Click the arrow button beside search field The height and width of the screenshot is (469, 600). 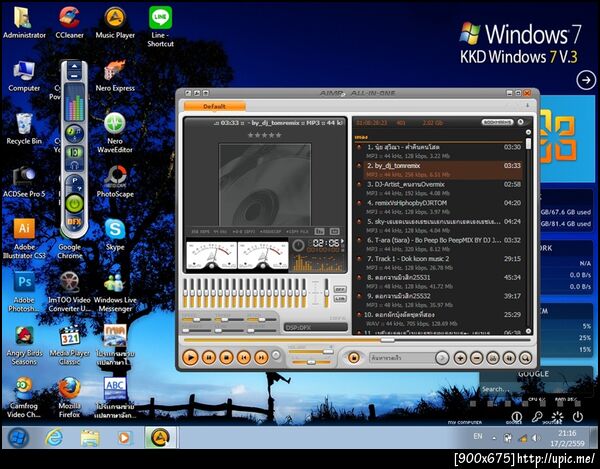pos(442,358)
